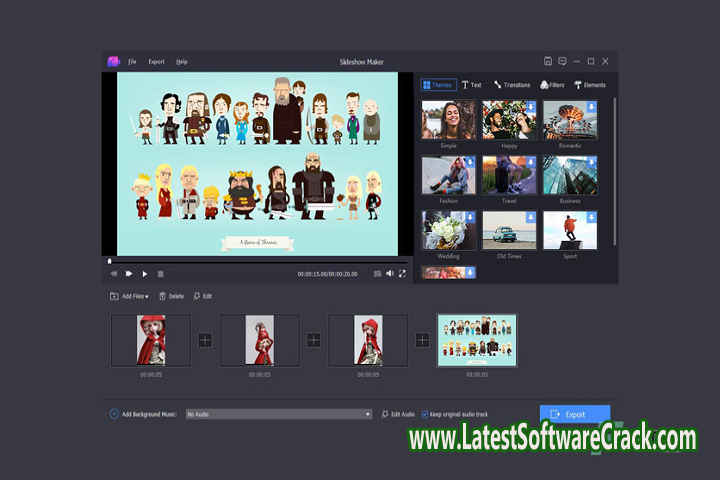Open the Export menu in menu bar
Viewport: 720px width, 480px height.
156,62
